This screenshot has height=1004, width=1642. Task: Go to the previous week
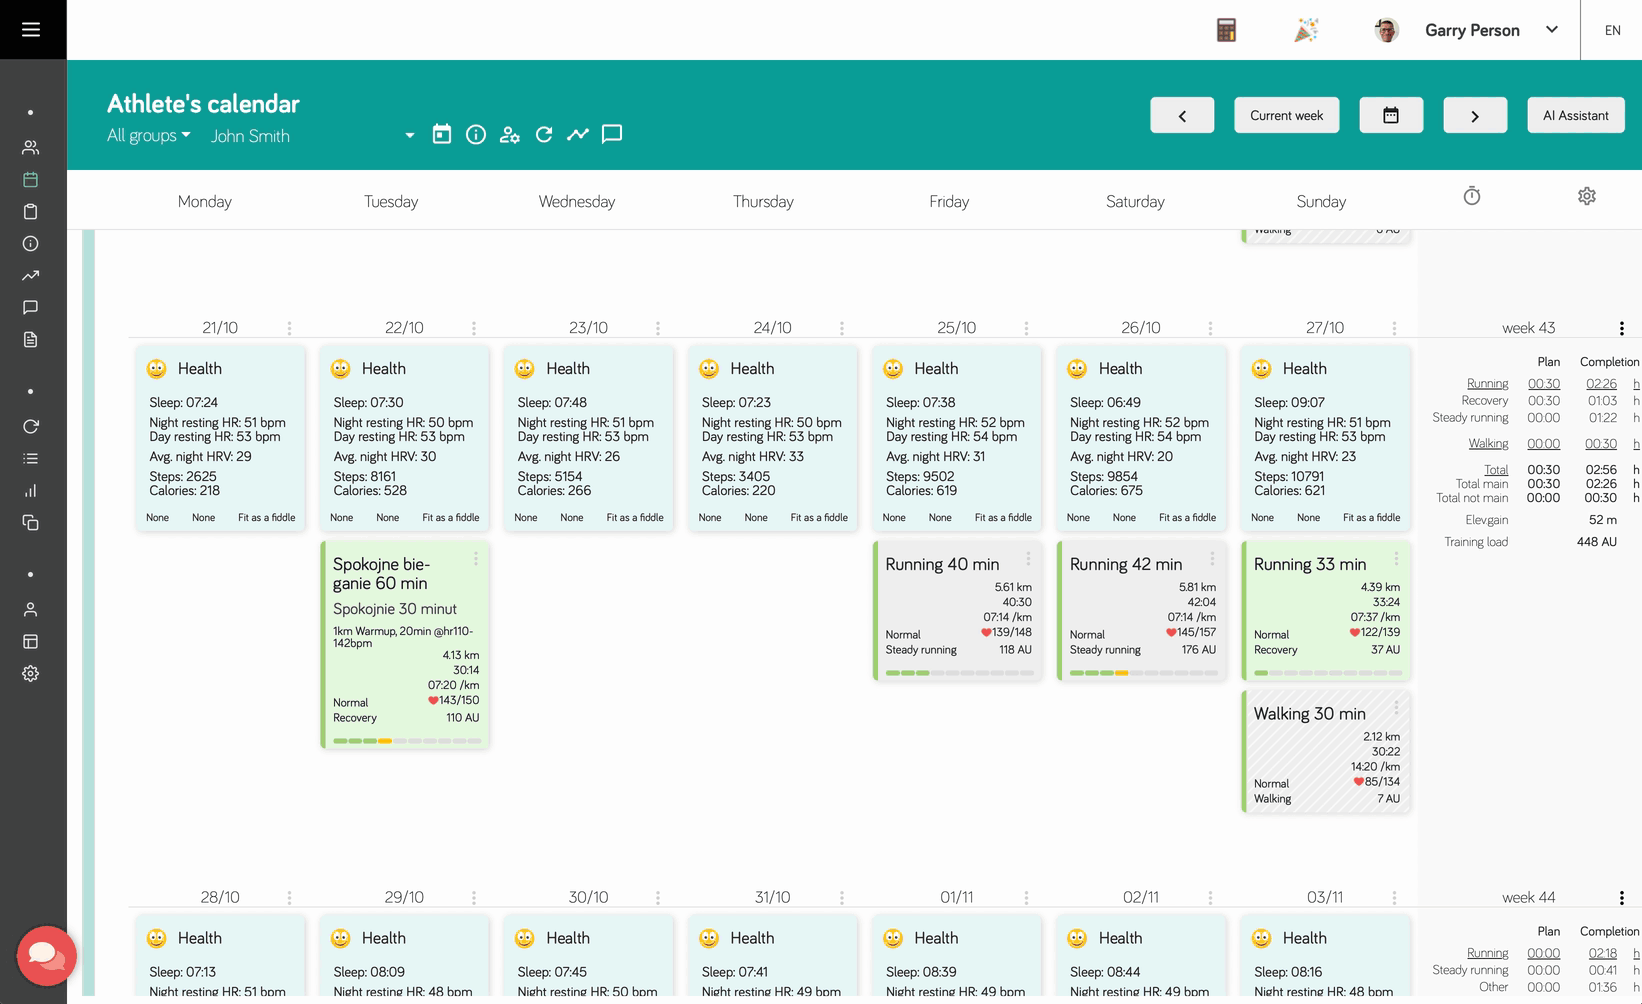[1182, 115]
